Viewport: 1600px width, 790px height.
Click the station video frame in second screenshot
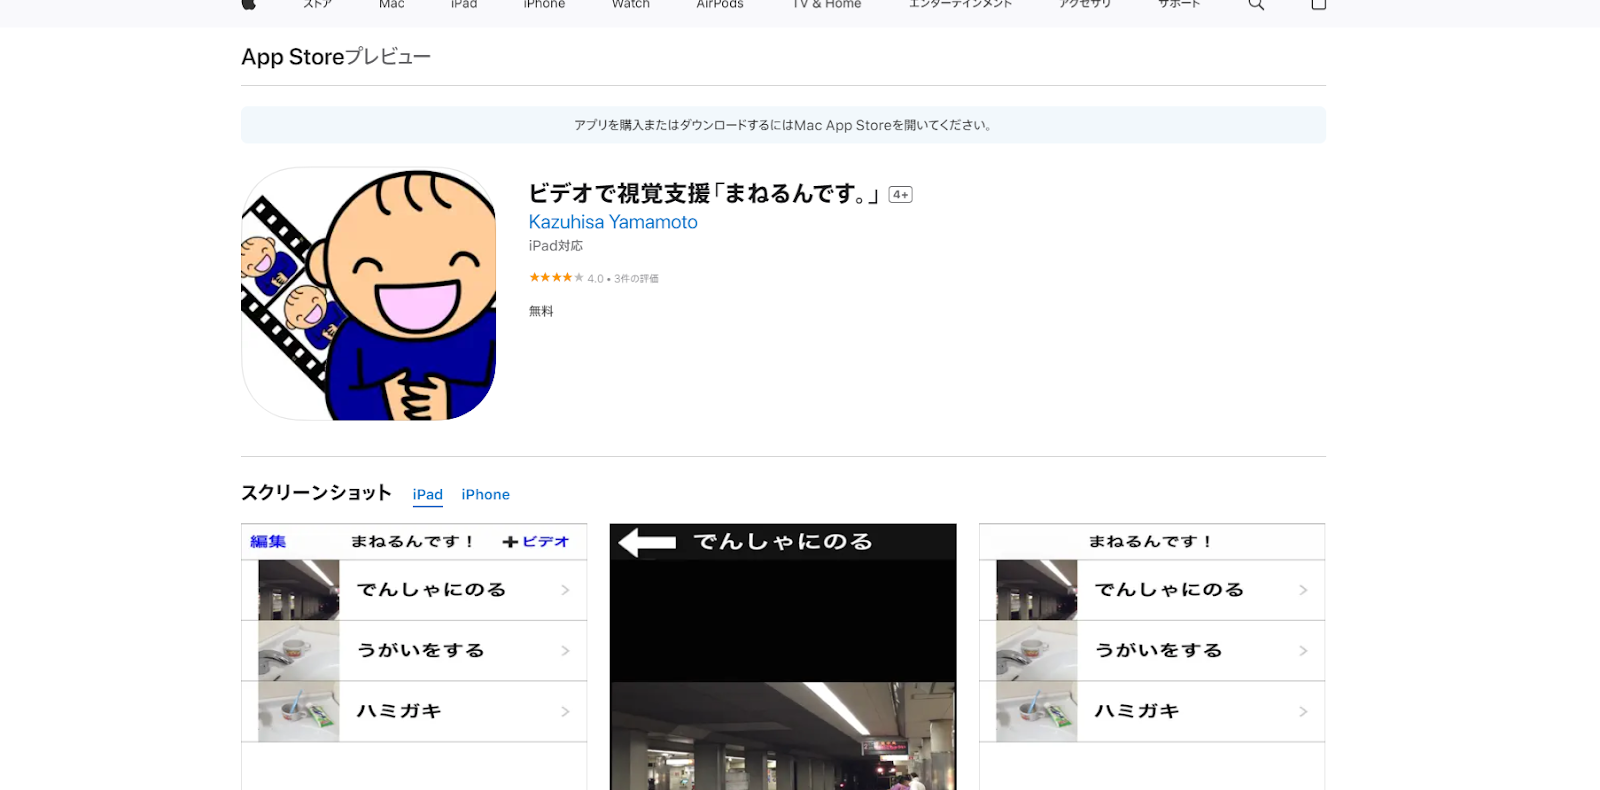[783, 736]
